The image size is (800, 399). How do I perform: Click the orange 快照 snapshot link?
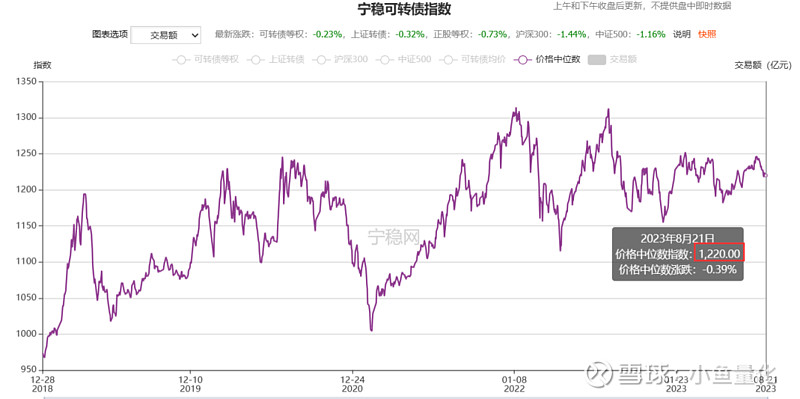tap(707, 35)
